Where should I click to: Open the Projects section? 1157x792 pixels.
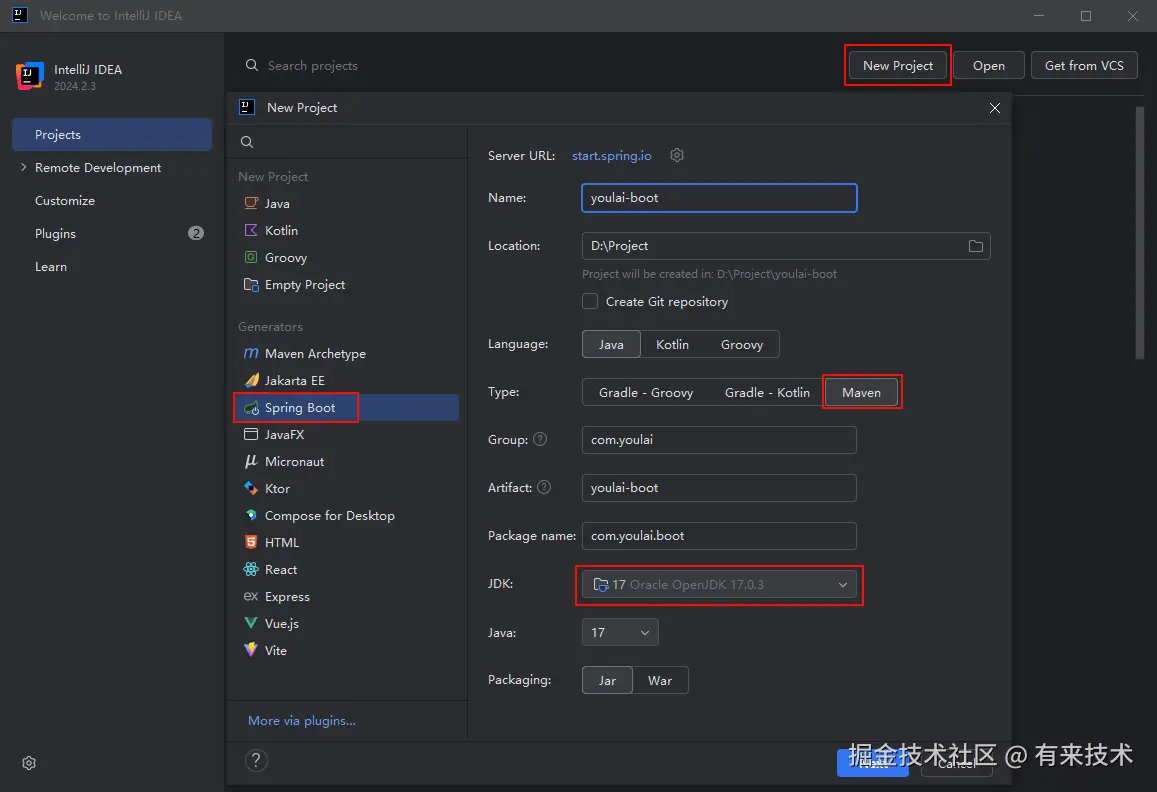click(x=112, y=134)
